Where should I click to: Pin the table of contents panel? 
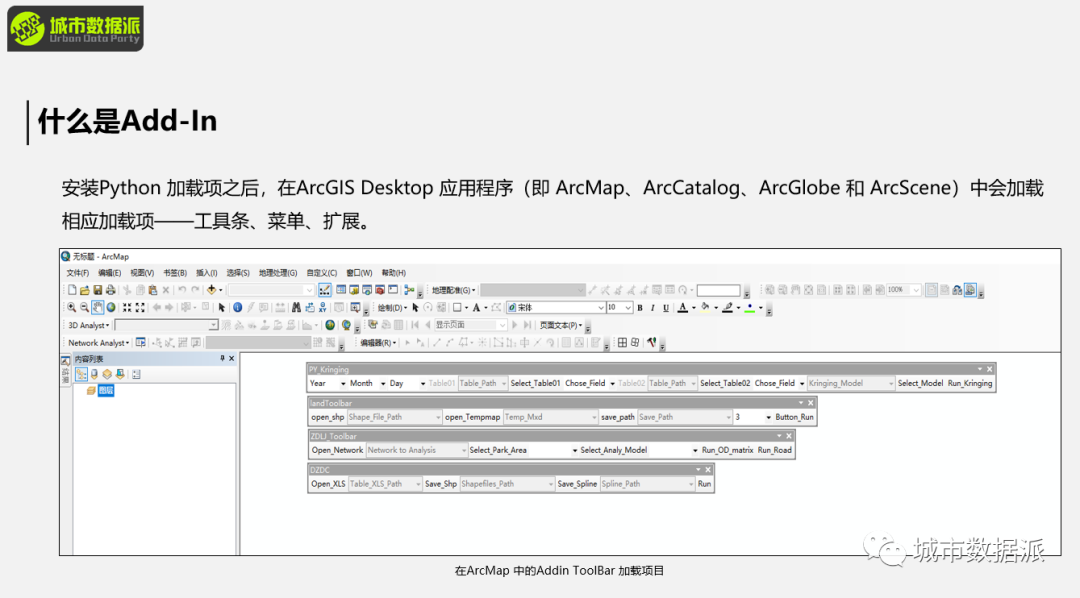pyautogui.click(x=222, y=358)
